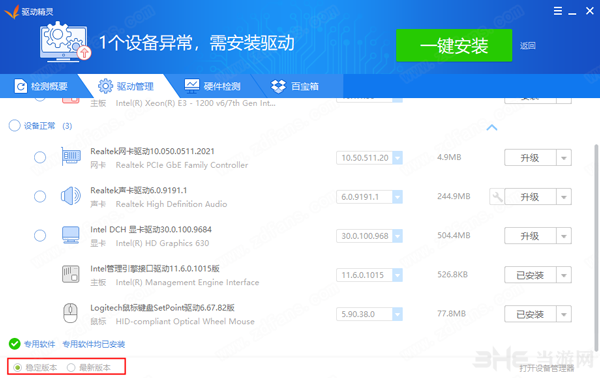Choose 稳定版本 radio option
This screenshot has width=600, height=378.
(18, 368)
